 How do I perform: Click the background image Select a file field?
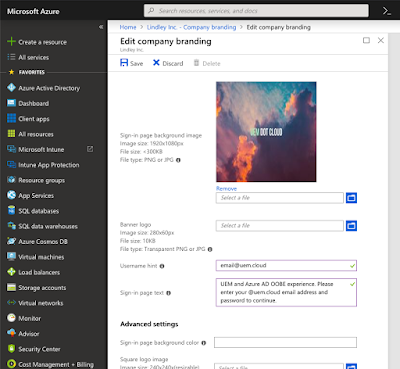[x=280, y=198]
